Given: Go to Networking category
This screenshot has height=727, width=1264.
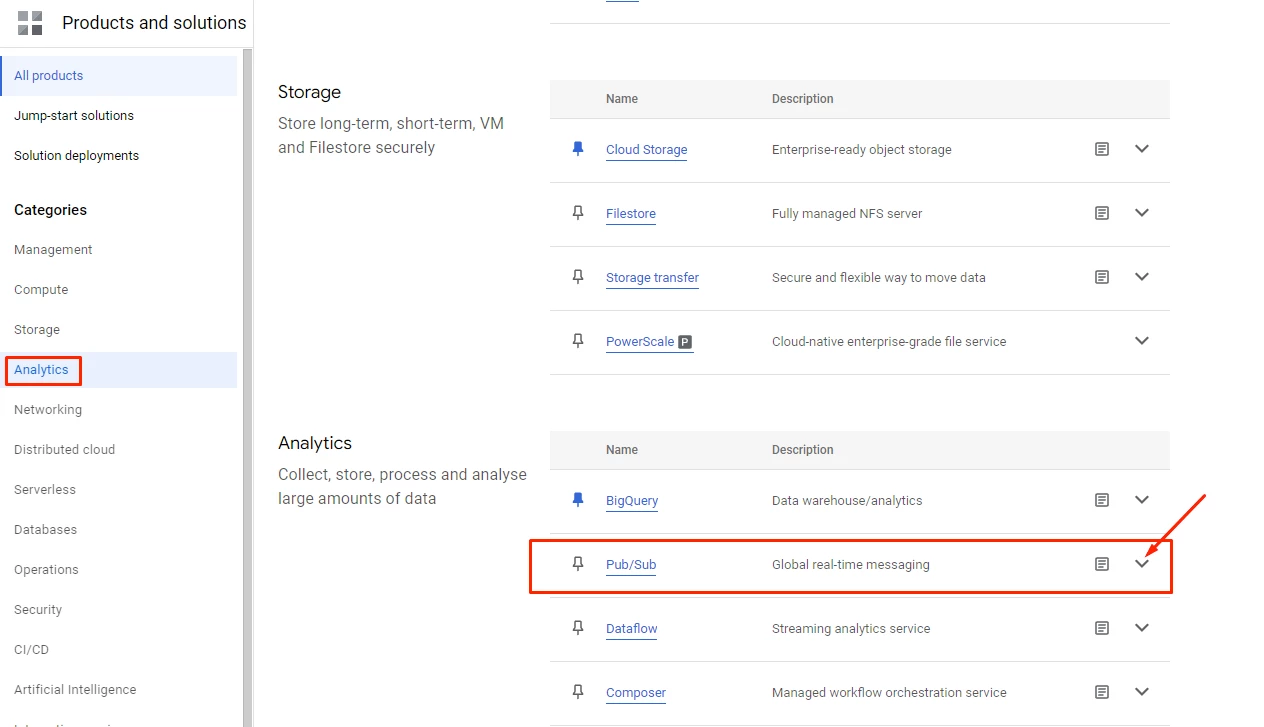Looking at the screenshot, I should click(x=48, y=410).
